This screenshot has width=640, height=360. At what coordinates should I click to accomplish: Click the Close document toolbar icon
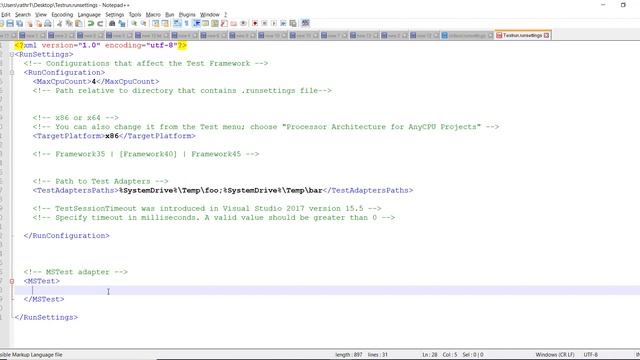point(29,23)
